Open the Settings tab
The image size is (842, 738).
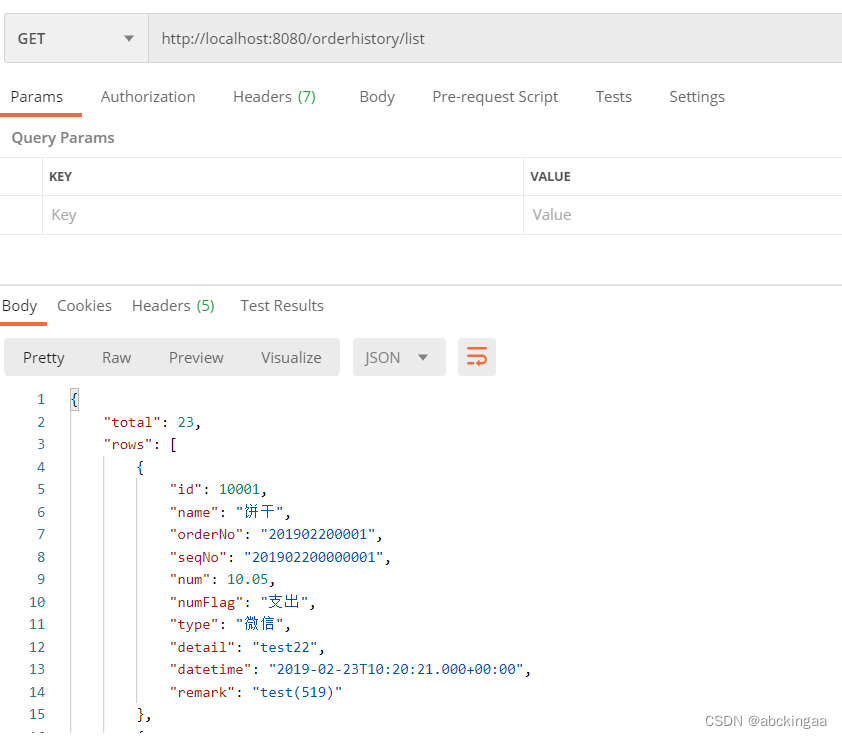click(x=696, y=97)
